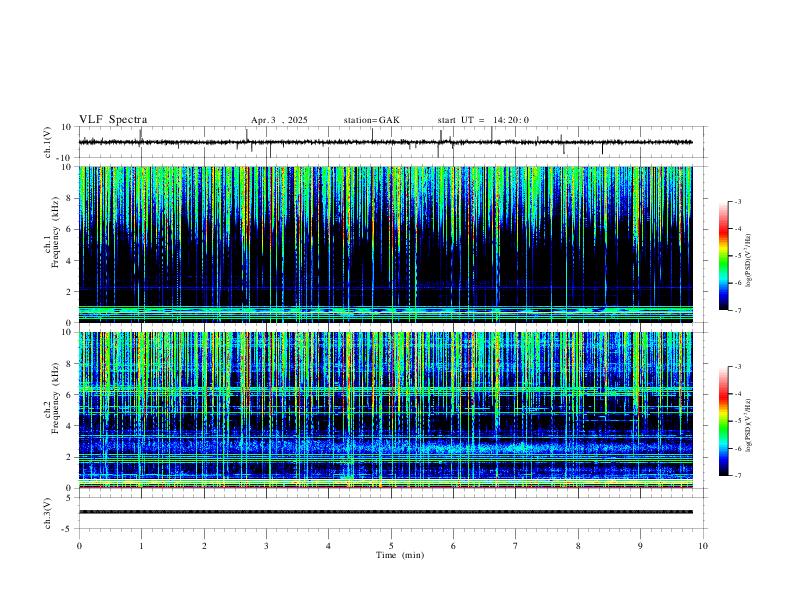The height and width of the screenshot is (612, 792).
Task: Click the 'start UT = 14:20:0' label
Action: coord(483,120)
